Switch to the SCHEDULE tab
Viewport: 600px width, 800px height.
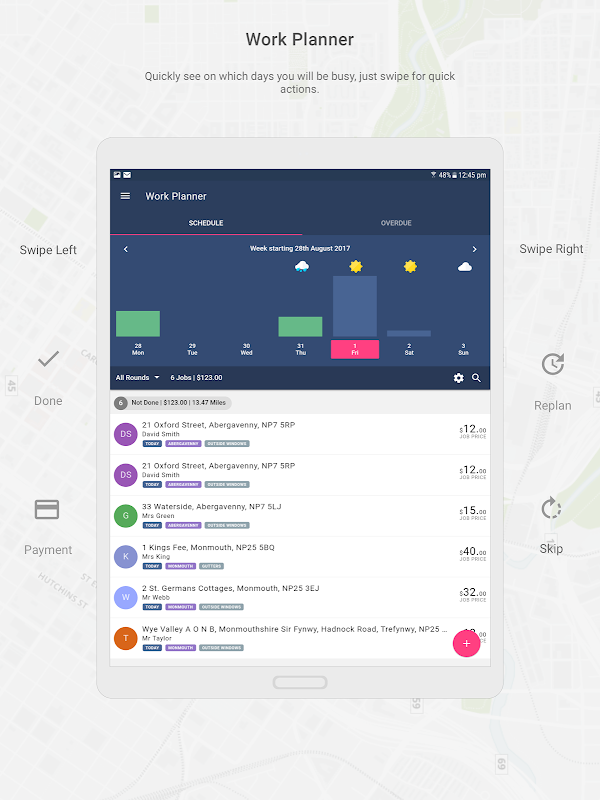pyautogui.click(x=206, y=223)
